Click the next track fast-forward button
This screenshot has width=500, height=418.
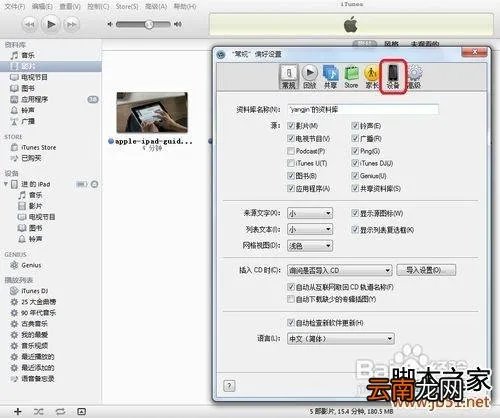[x=71, y=24]
